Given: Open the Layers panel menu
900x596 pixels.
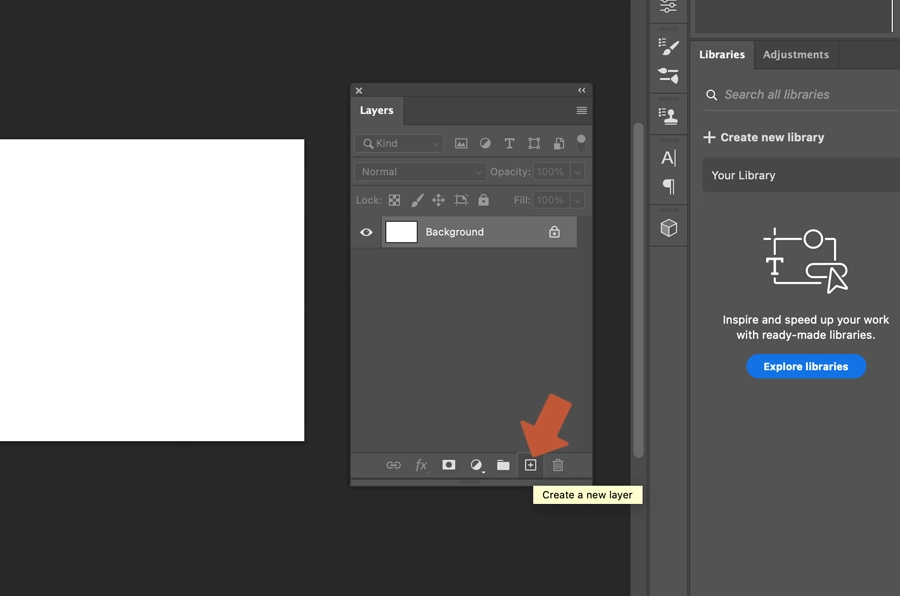Looking at the screenshot, I should 582,110.
